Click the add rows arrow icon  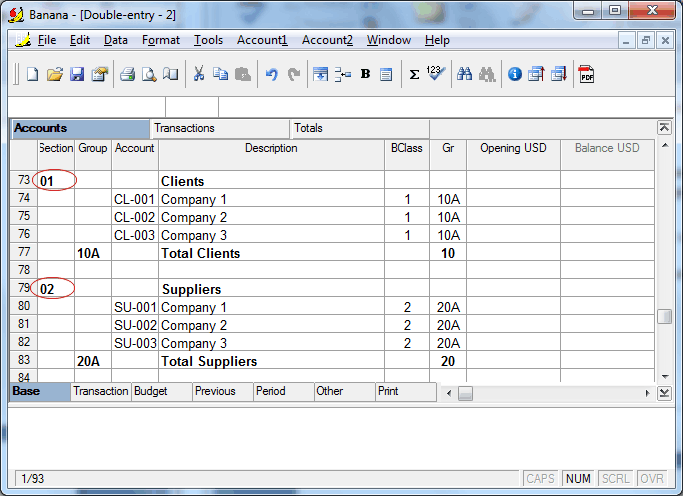point(343,74)
